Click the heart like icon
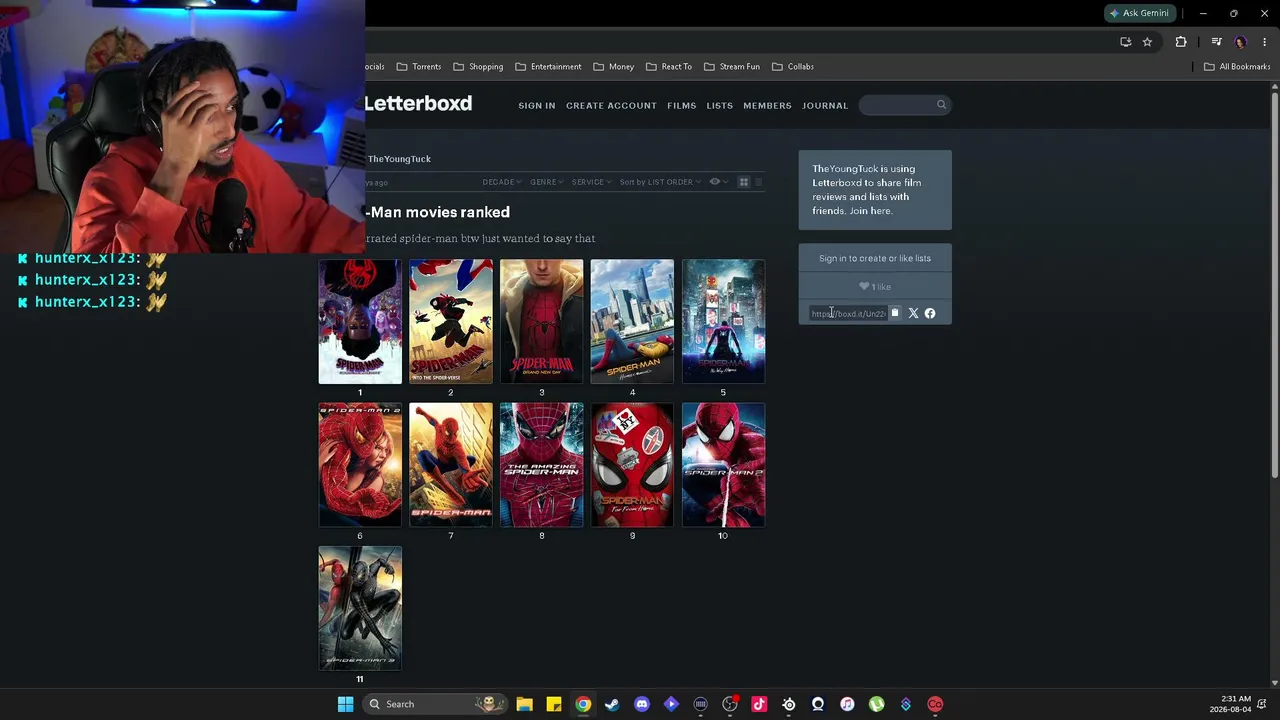The height and width of the screenshot is (720, 1280). pyautogui.click(x=864, y=286)
